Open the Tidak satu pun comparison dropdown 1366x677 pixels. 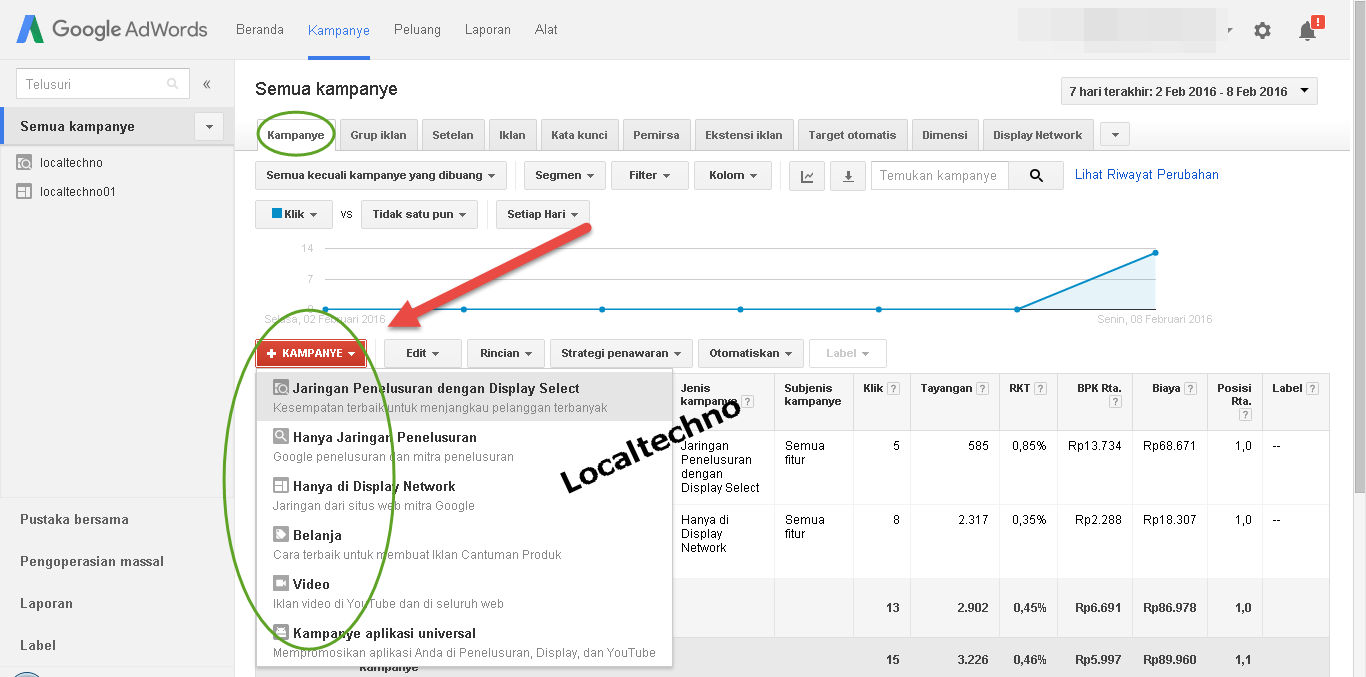point(419,214)
